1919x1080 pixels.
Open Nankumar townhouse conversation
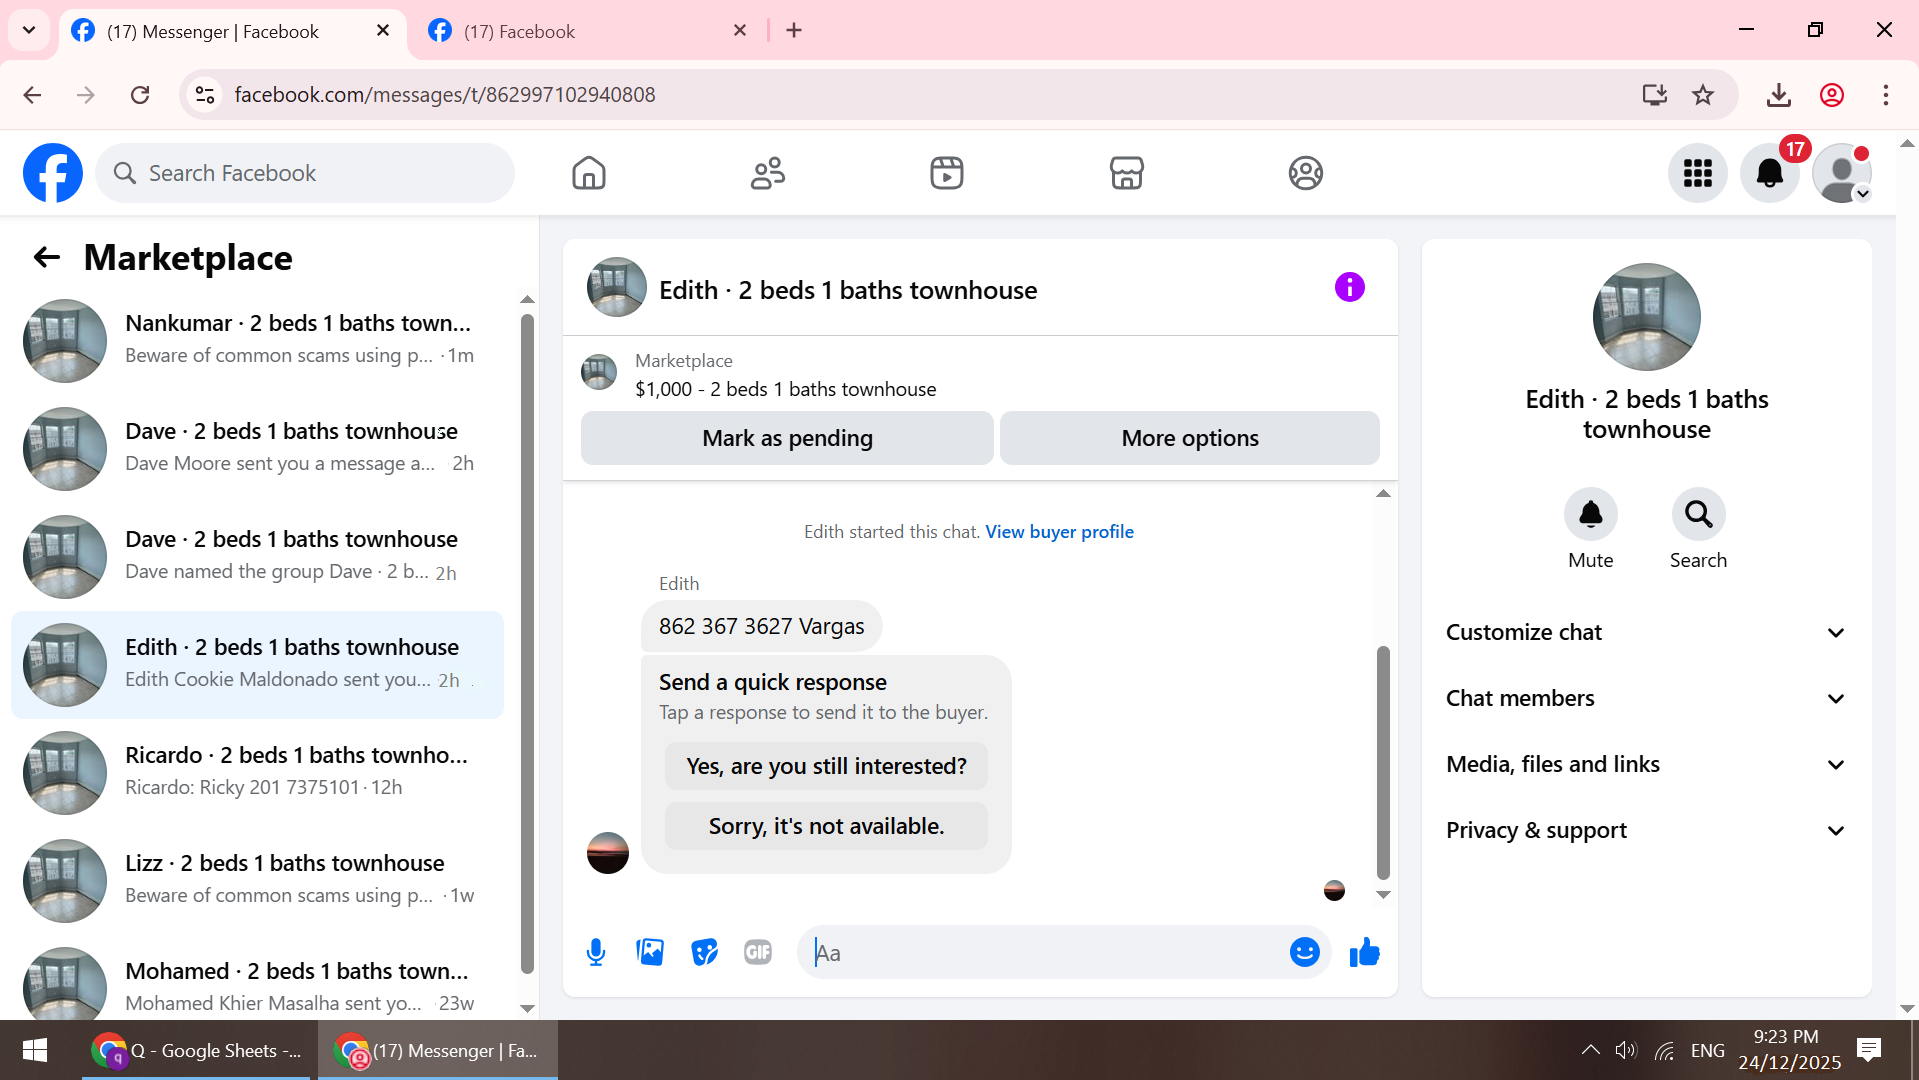pos(258,340)
